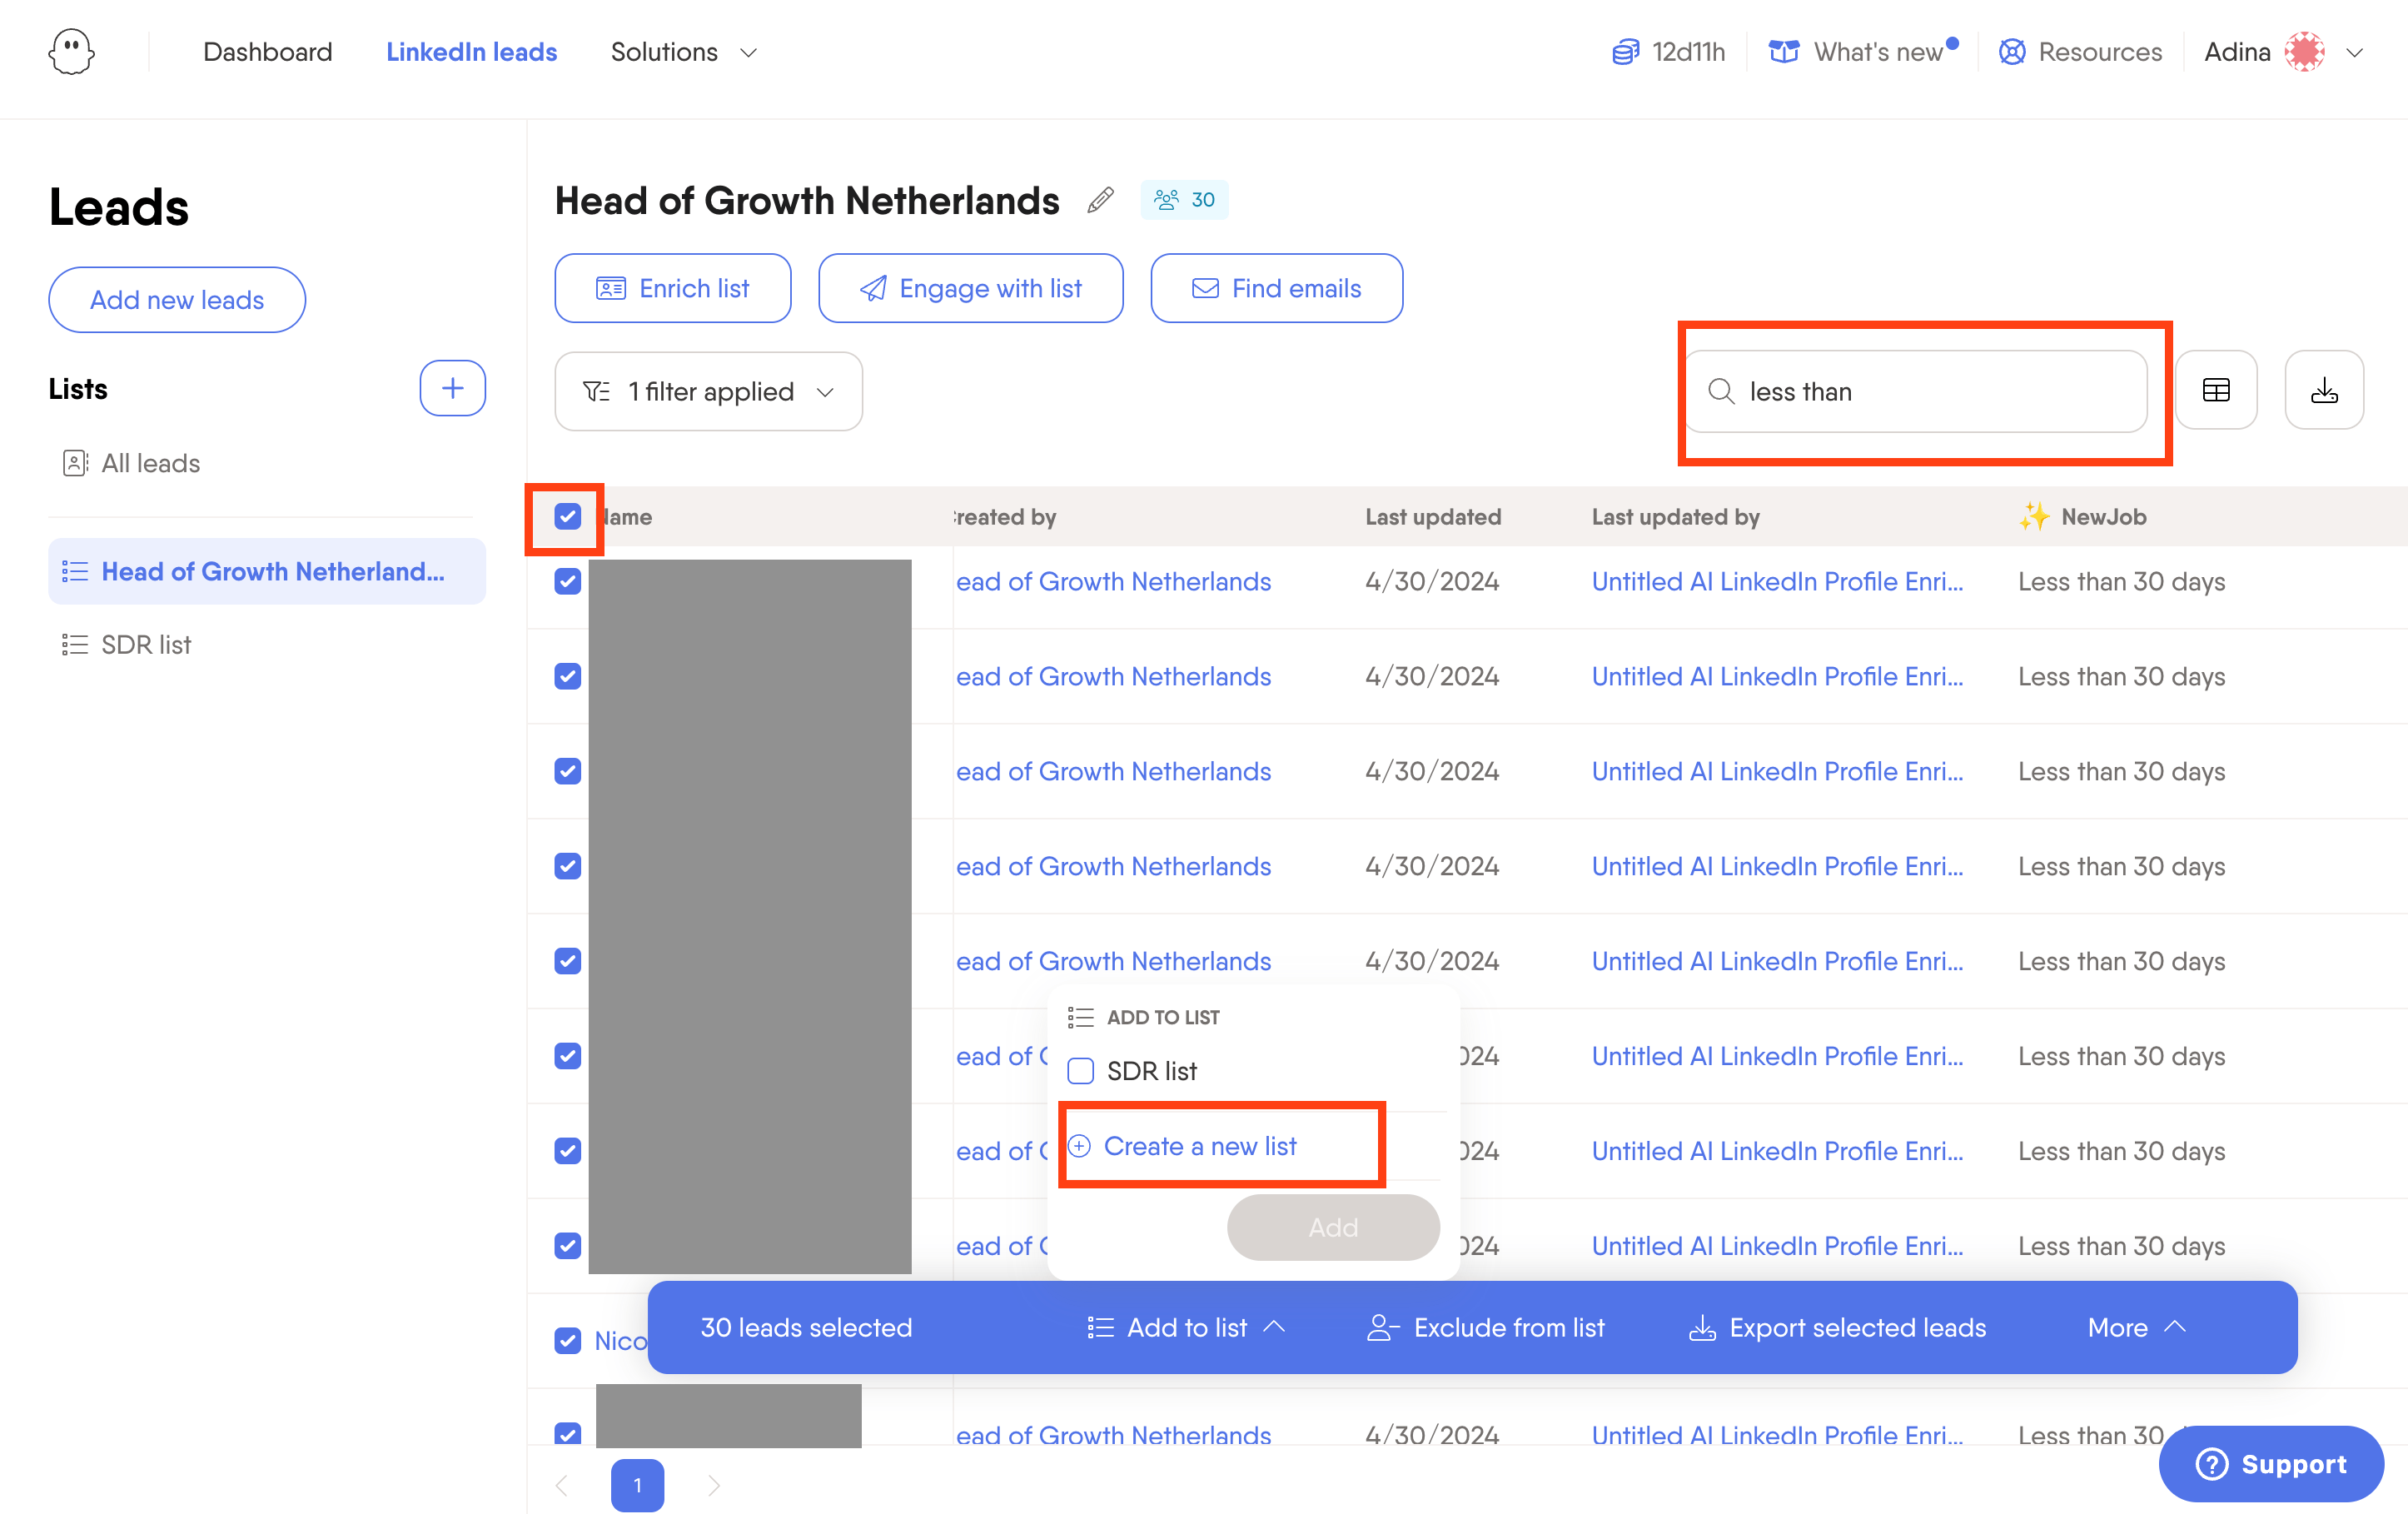Click the download export icon button
2408x1514 pixels.
coord(2323,390)
